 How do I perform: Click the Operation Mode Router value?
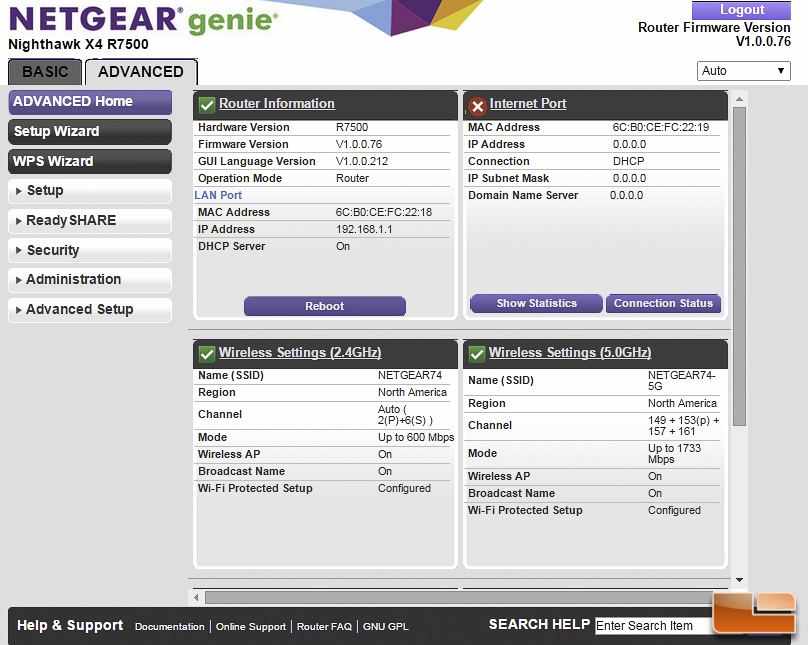click(352, 178)
